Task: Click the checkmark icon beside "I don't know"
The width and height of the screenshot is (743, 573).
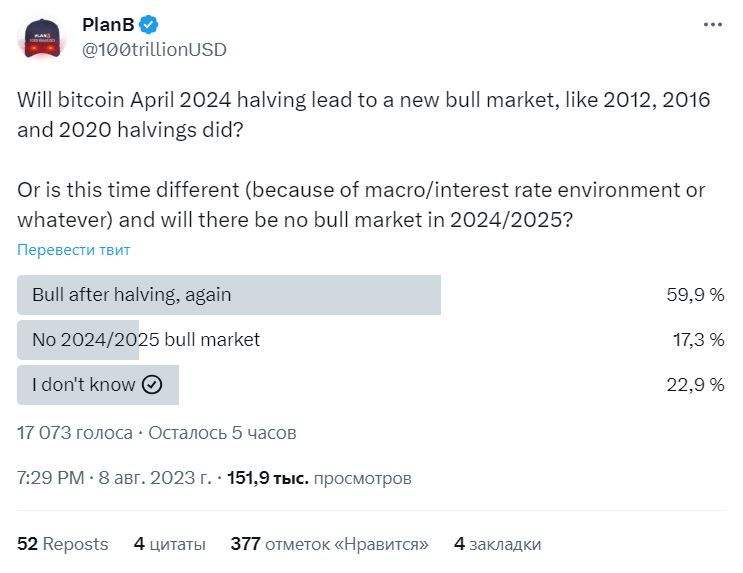Action: 152,385
